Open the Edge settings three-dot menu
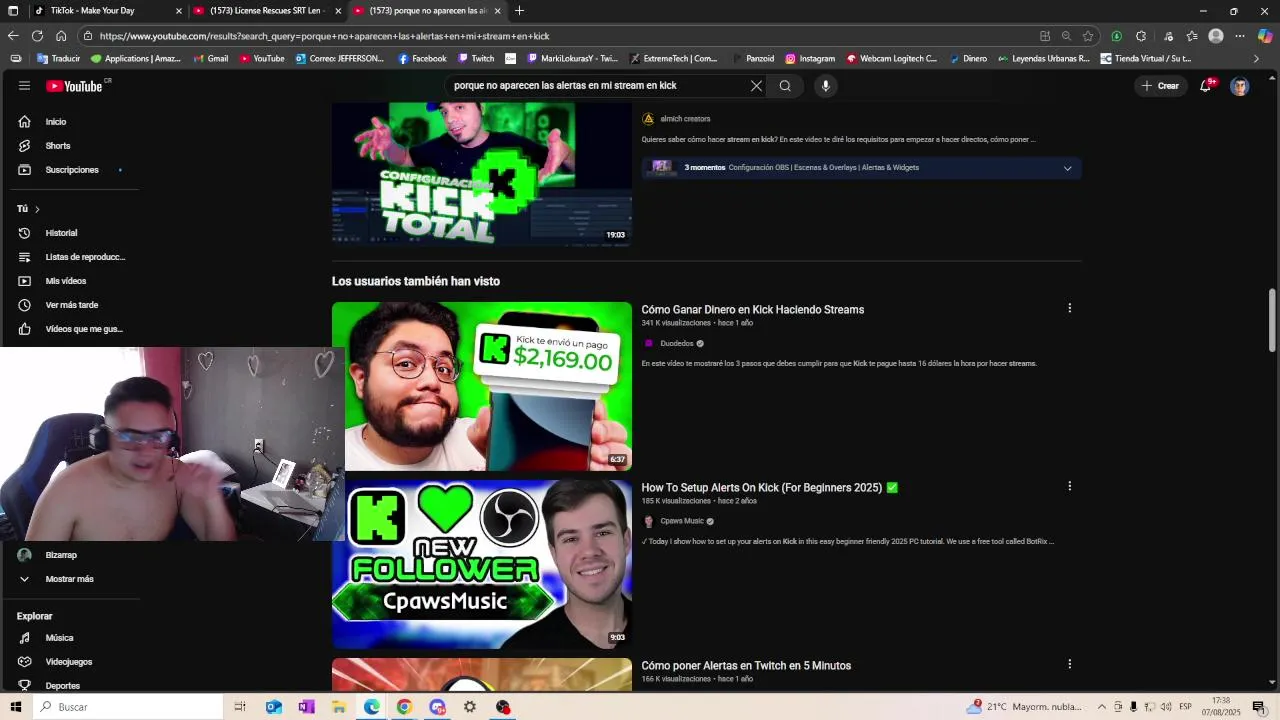Viewport: 1280px width, 720px height. [1240, 36]
